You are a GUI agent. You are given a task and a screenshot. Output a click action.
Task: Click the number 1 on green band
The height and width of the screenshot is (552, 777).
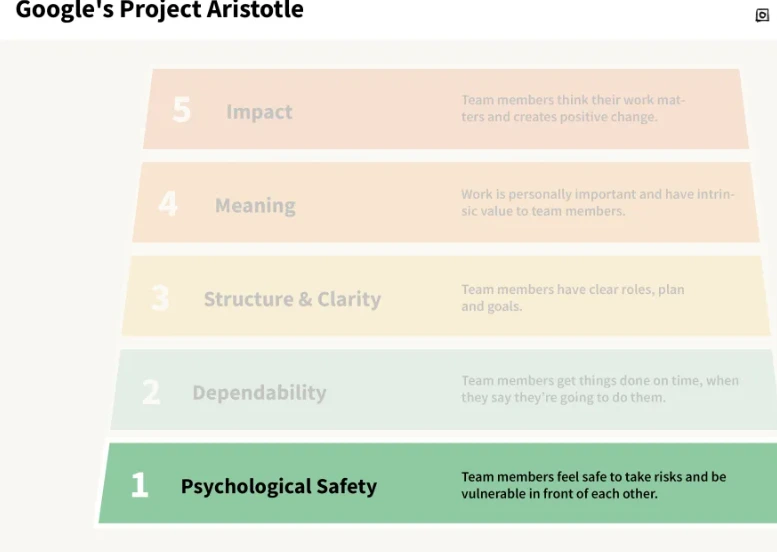[x=139, y=485]
